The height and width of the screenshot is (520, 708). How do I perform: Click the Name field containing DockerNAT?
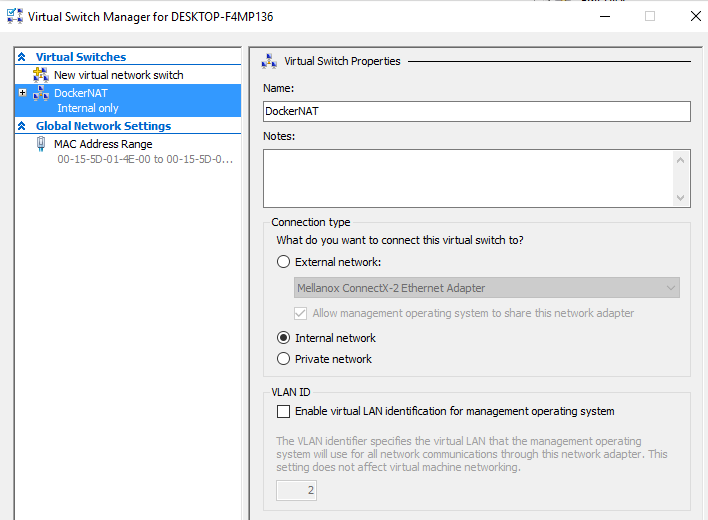(x=476, y=112)
